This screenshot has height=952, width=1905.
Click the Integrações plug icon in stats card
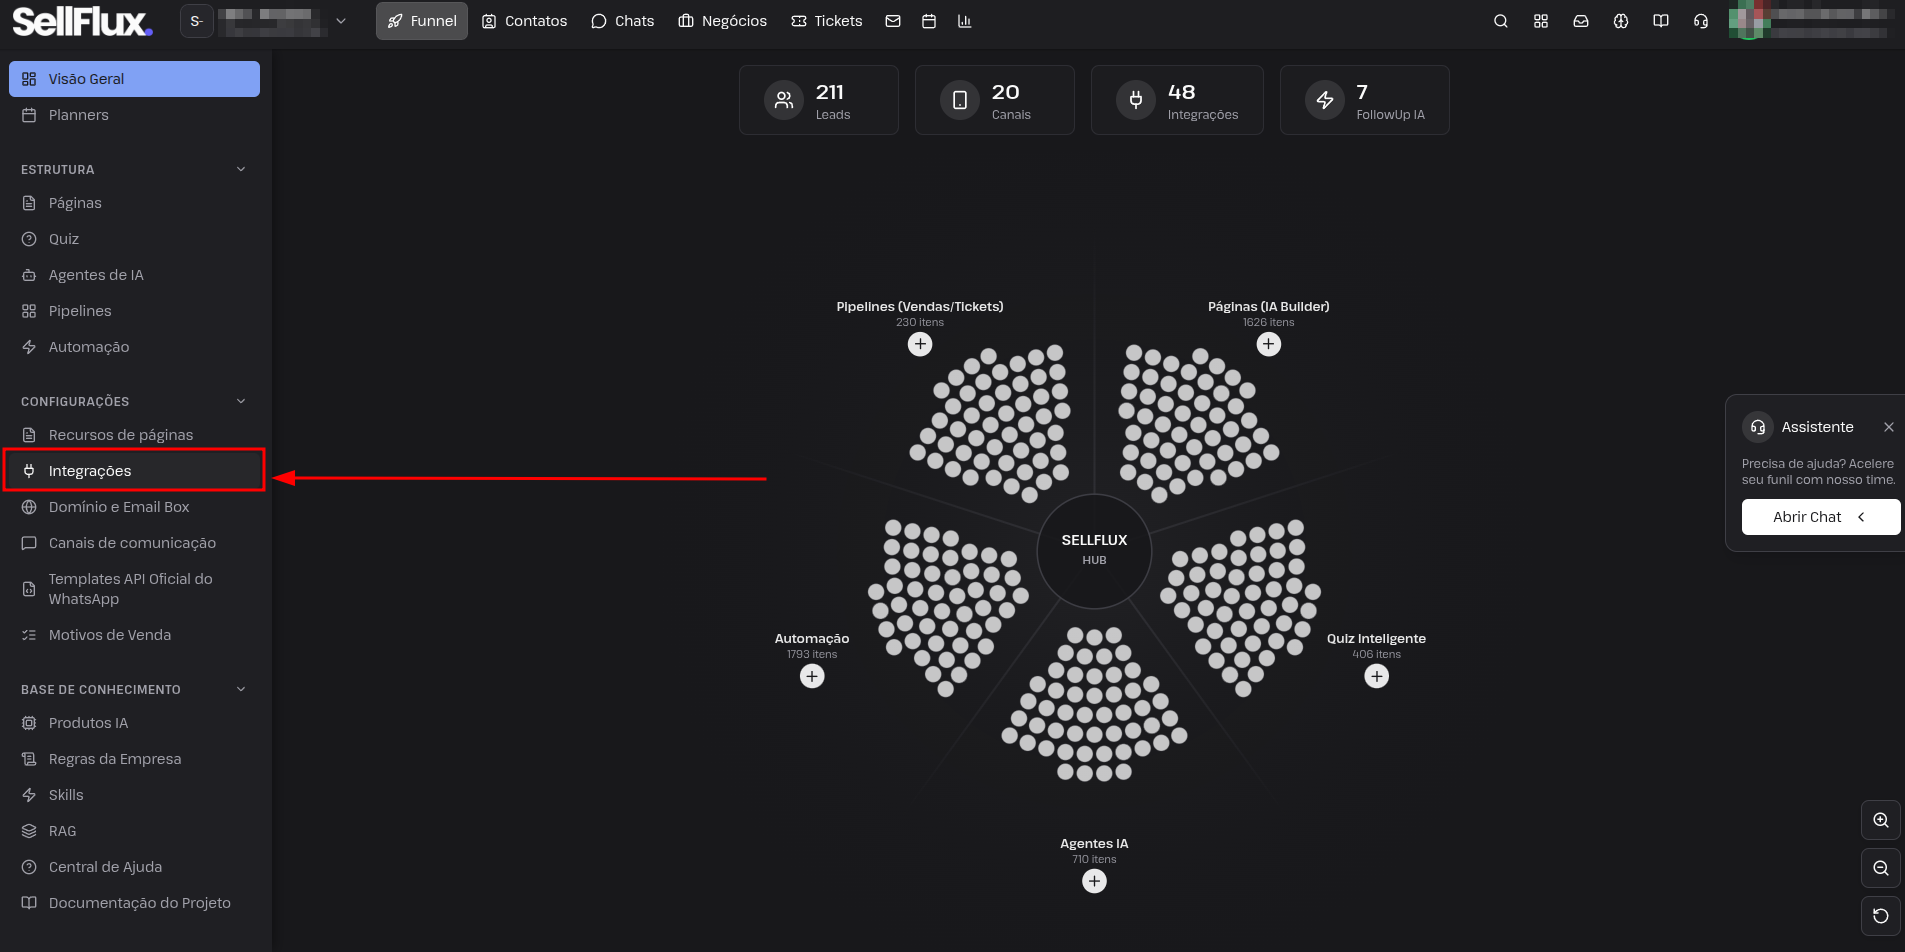[1136, 100]
